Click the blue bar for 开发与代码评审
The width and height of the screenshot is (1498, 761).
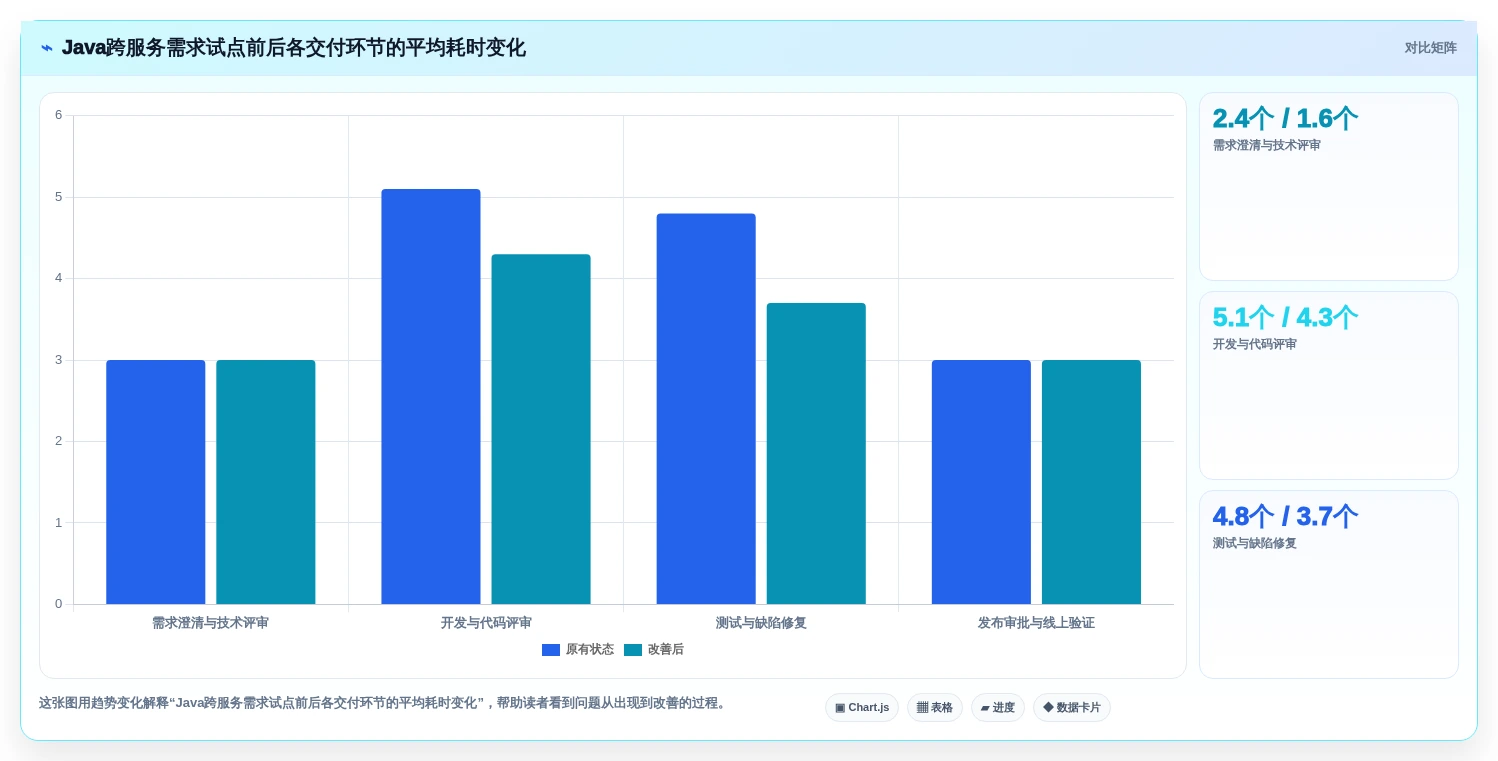pyautogui.click(x=431, y=396)
